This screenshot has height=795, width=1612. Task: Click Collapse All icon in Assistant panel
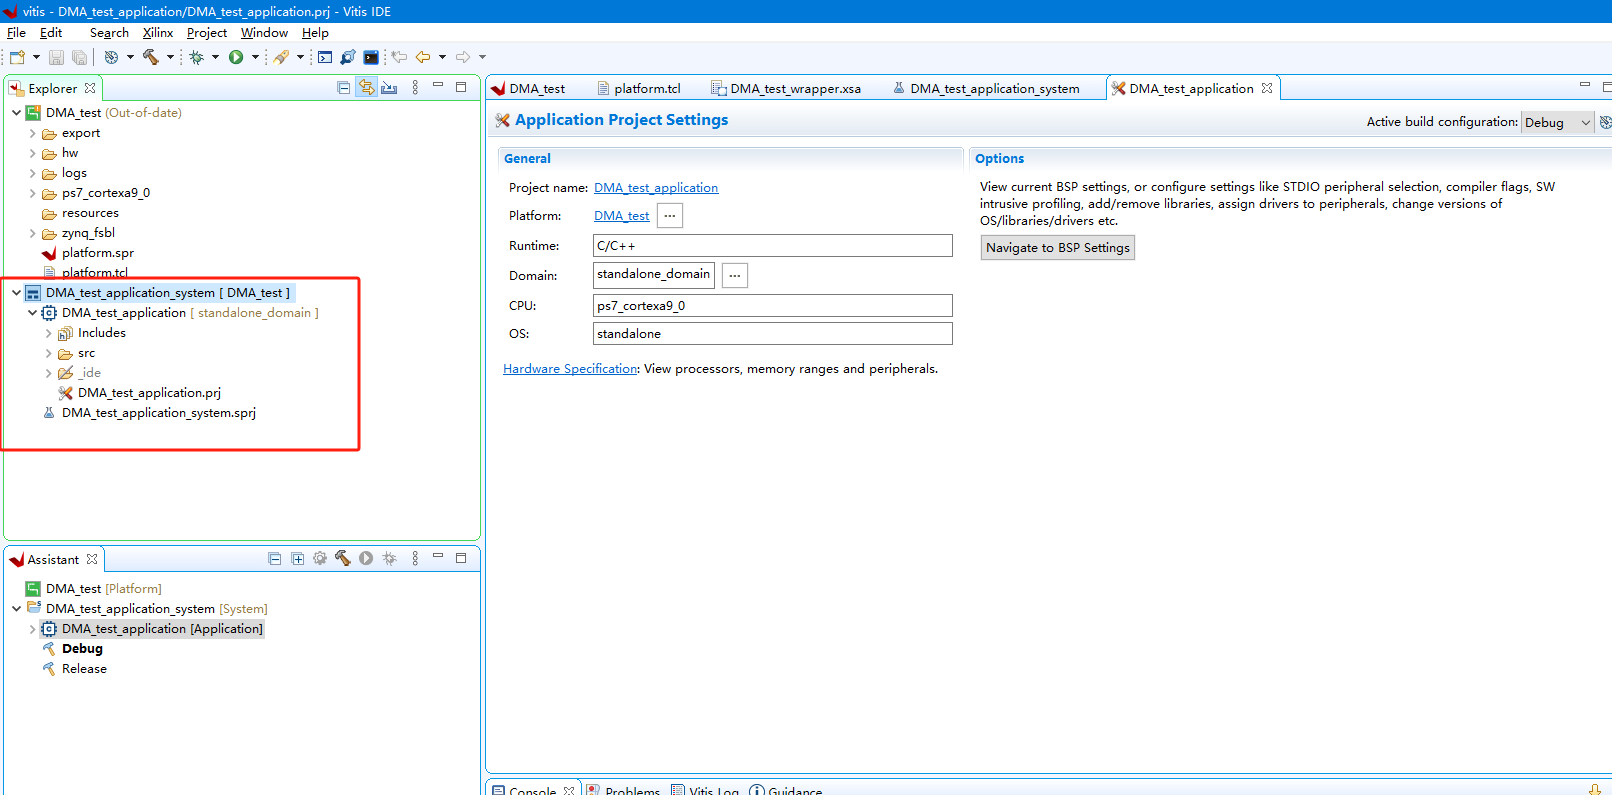point(275,559)
